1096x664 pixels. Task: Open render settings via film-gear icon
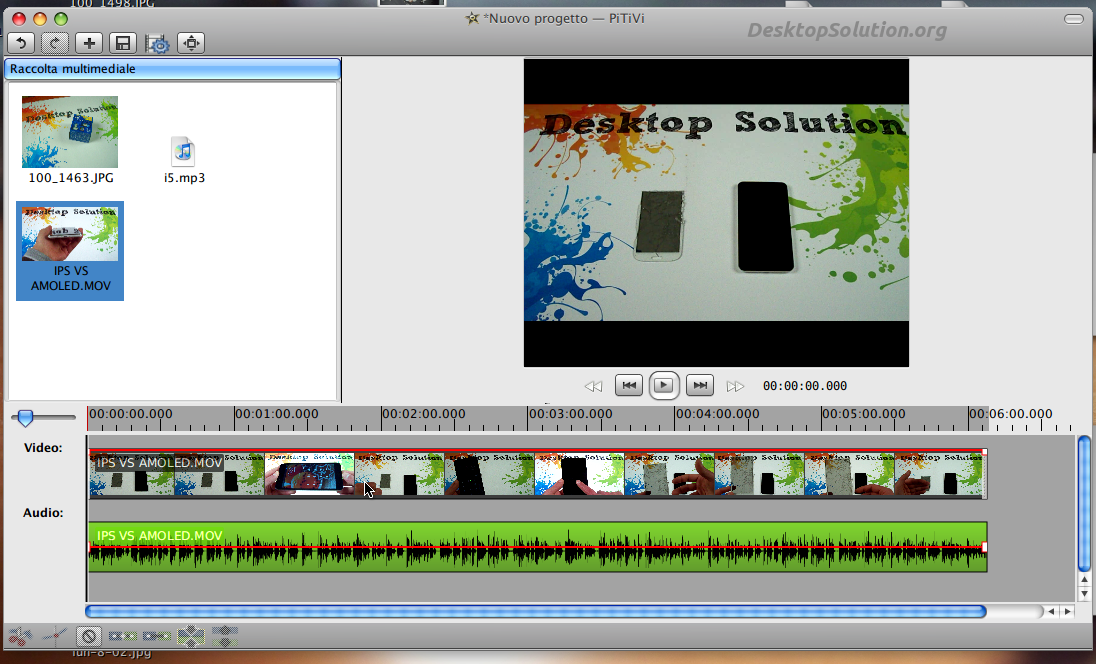coord(157,43)
